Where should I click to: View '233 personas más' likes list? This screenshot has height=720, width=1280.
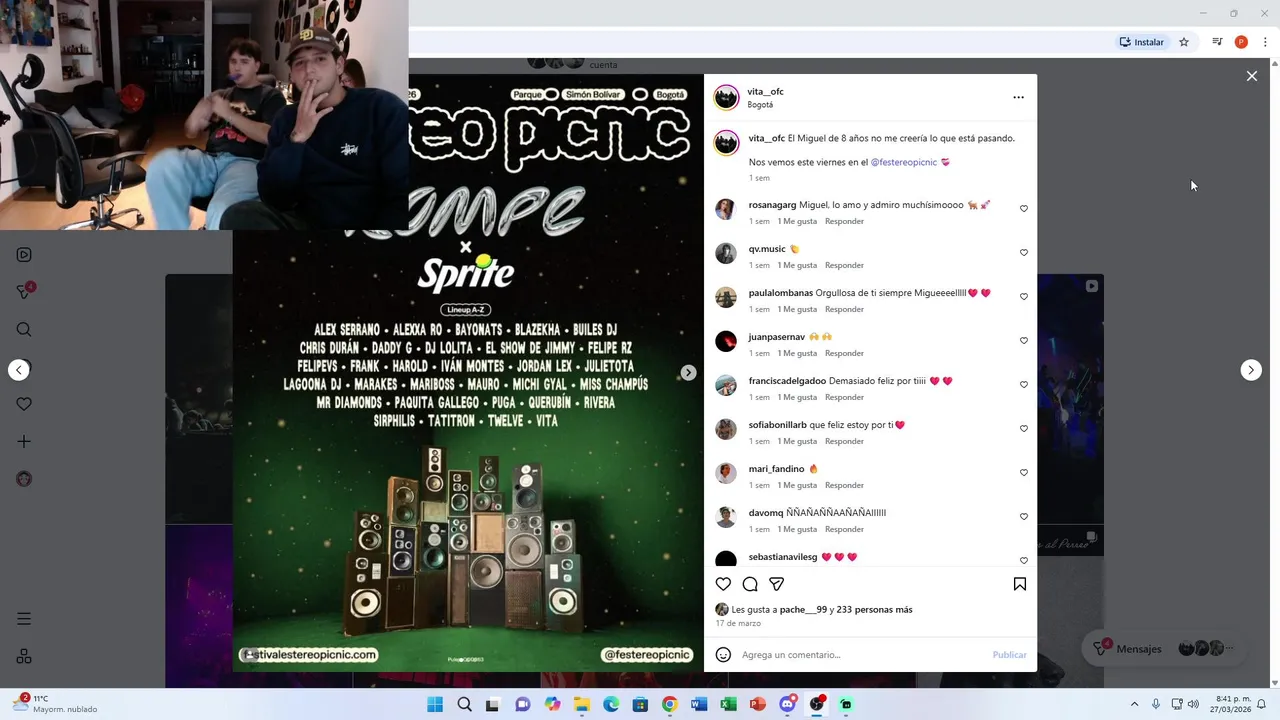point(874,609)
